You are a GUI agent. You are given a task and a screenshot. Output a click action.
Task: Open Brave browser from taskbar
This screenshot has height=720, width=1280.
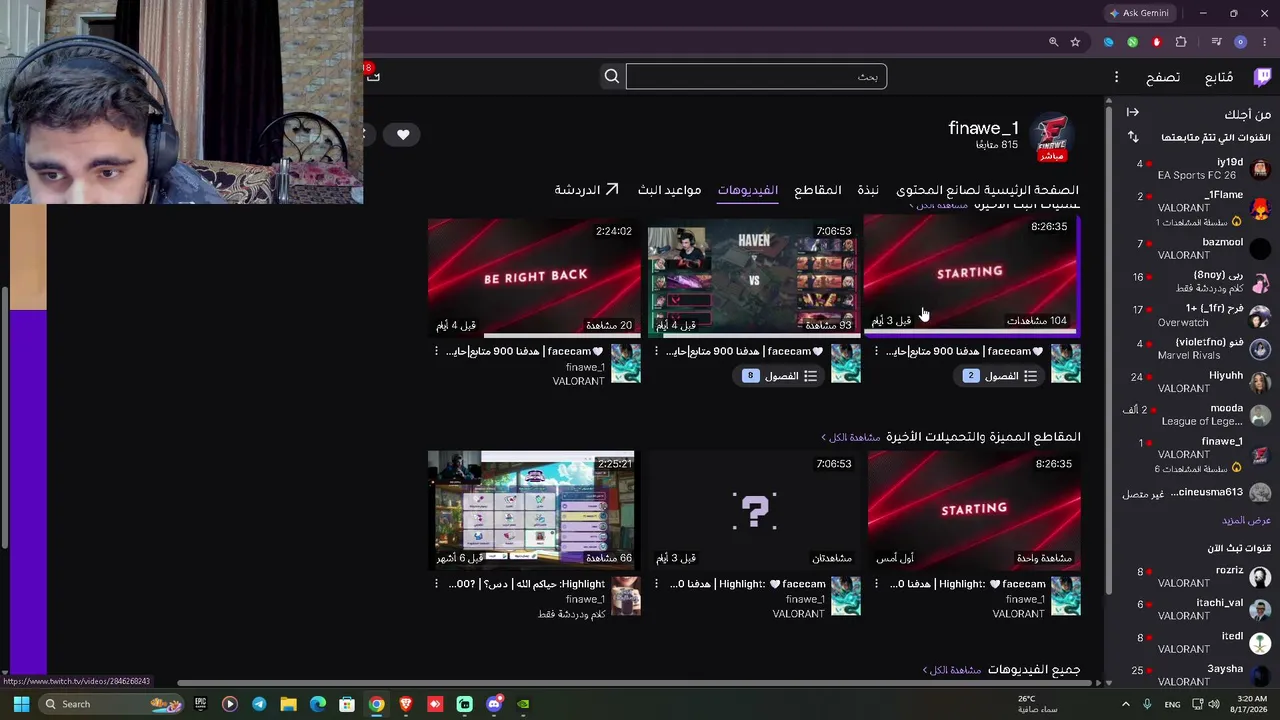point(406,704)
